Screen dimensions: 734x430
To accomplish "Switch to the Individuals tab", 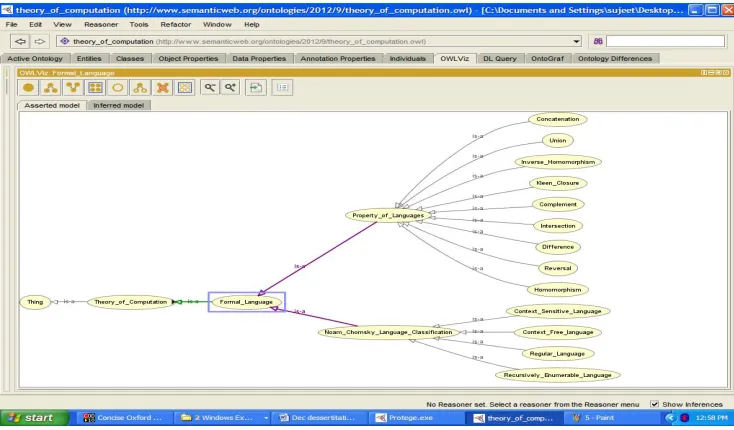I will click(x=408, y=58).
